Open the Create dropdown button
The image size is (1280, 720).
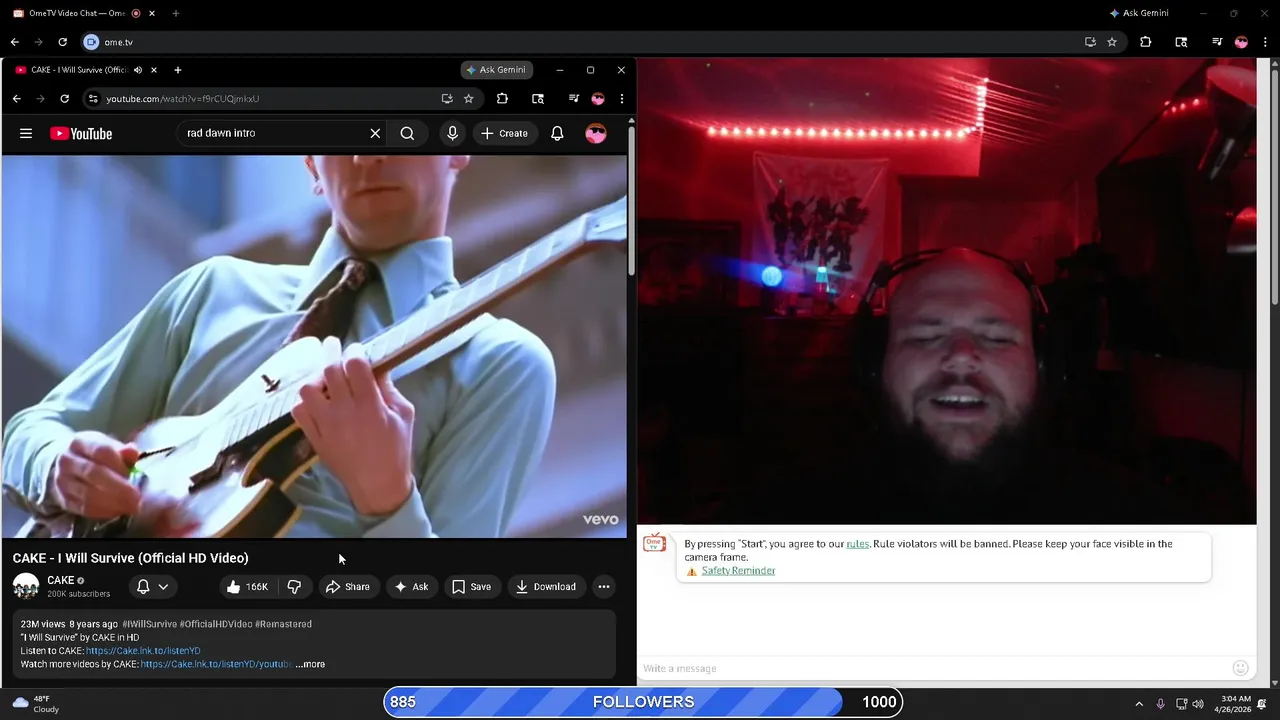pos(504,133)
